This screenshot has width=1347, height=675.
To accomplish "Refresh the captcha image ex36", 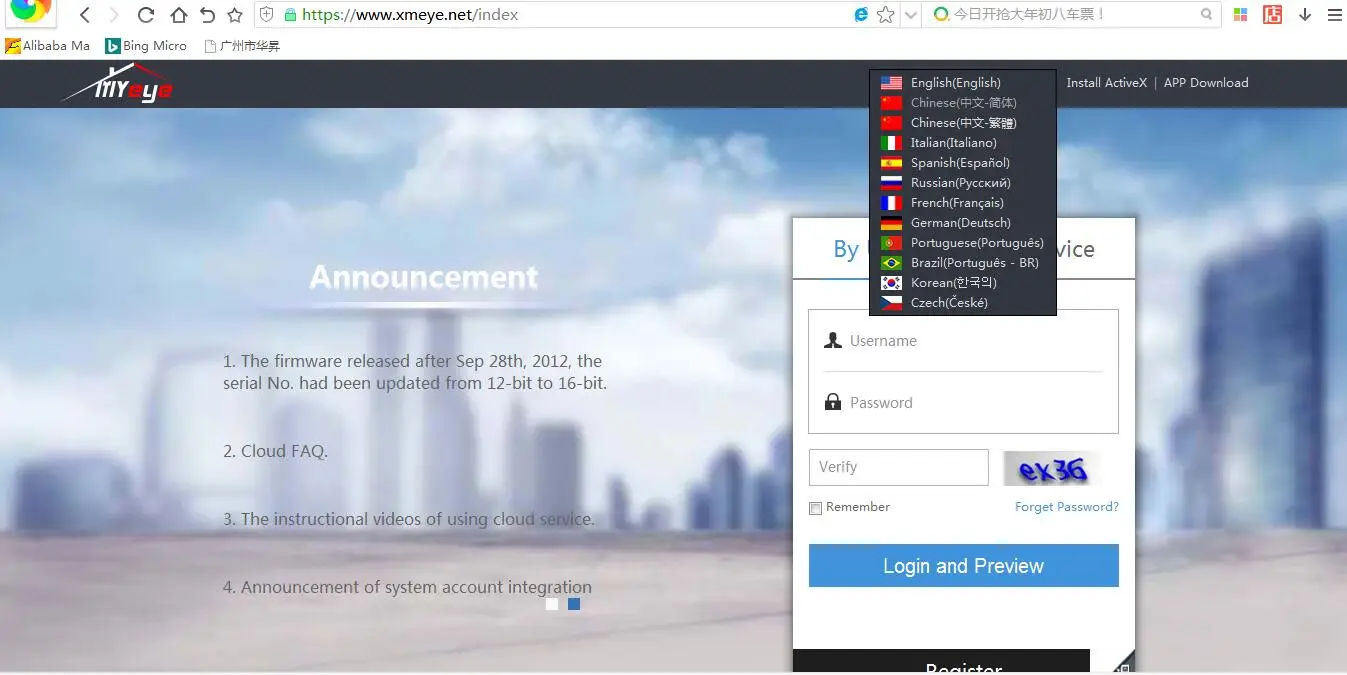I will pos(1052,468).
